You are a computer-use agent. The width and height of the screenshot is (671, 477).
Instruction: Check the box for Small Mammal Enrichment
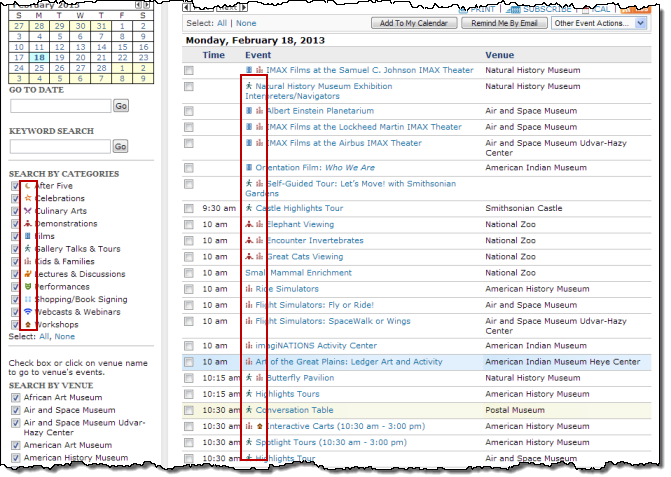click(189, 273)
